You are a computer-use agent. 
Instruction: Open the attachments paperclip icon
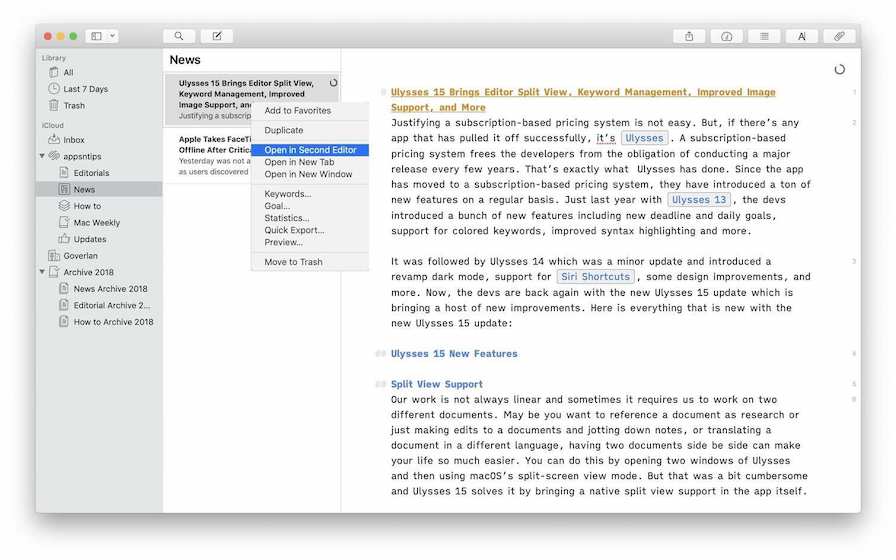tap(839, 36)
